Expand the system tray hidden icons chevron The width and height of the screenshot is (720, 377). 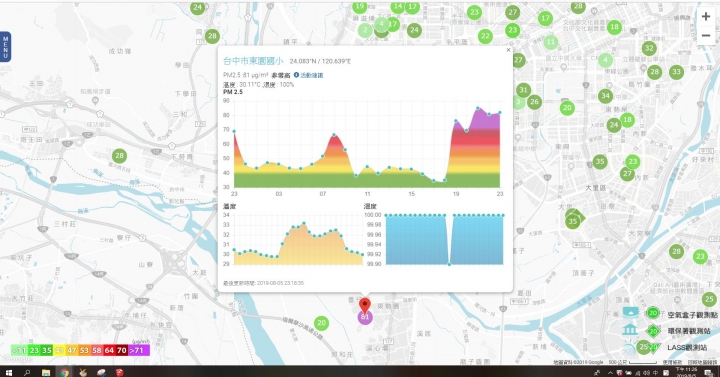610,373
